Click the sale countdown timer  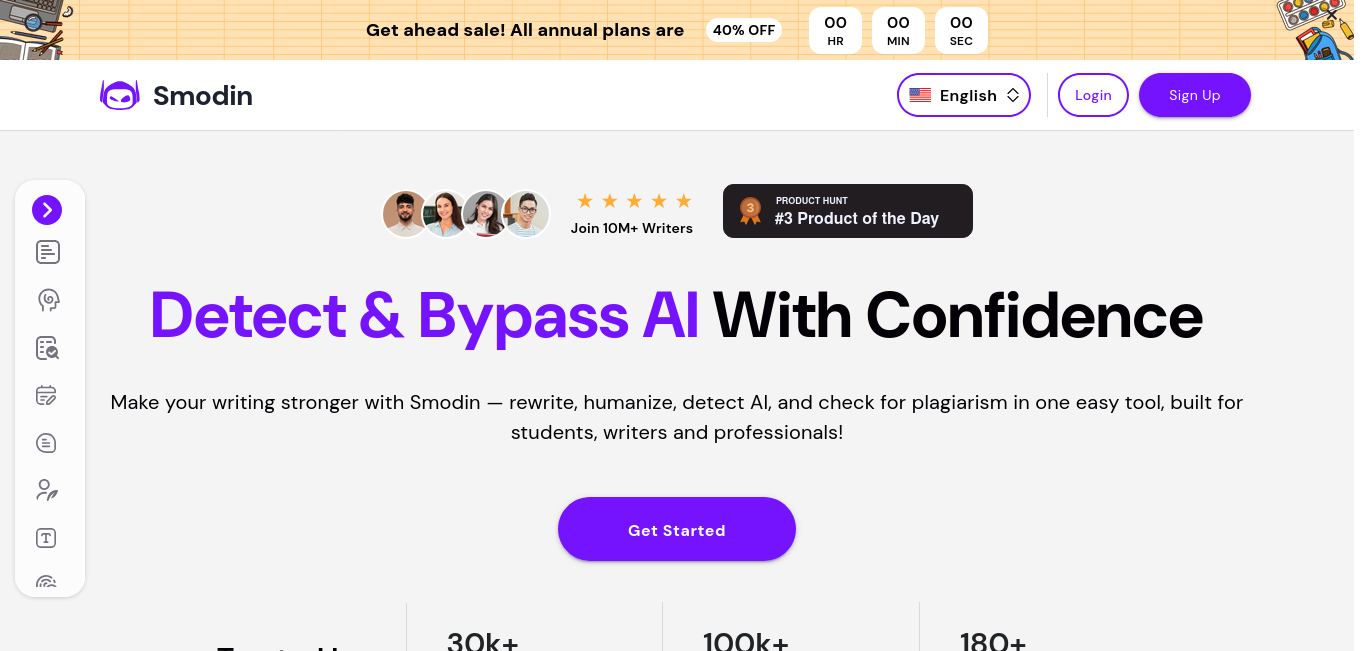tap(898, 31)
